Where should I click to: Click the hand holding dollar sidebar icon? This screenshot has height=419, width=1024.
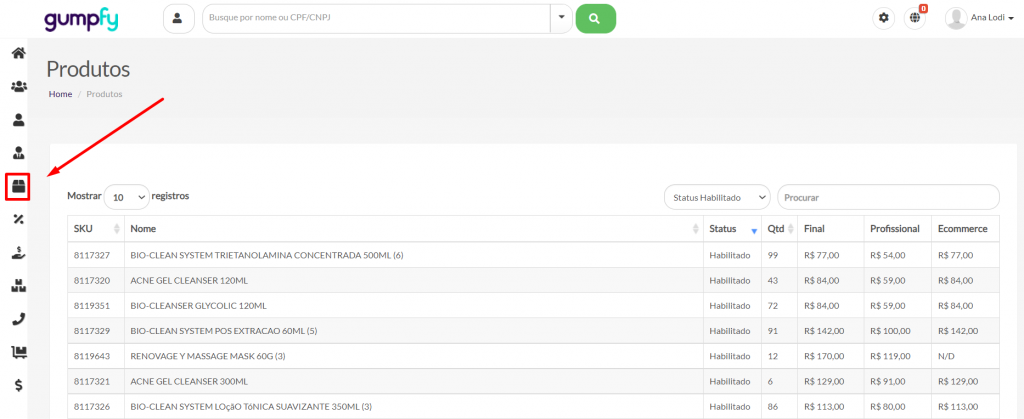click(18, 253)
